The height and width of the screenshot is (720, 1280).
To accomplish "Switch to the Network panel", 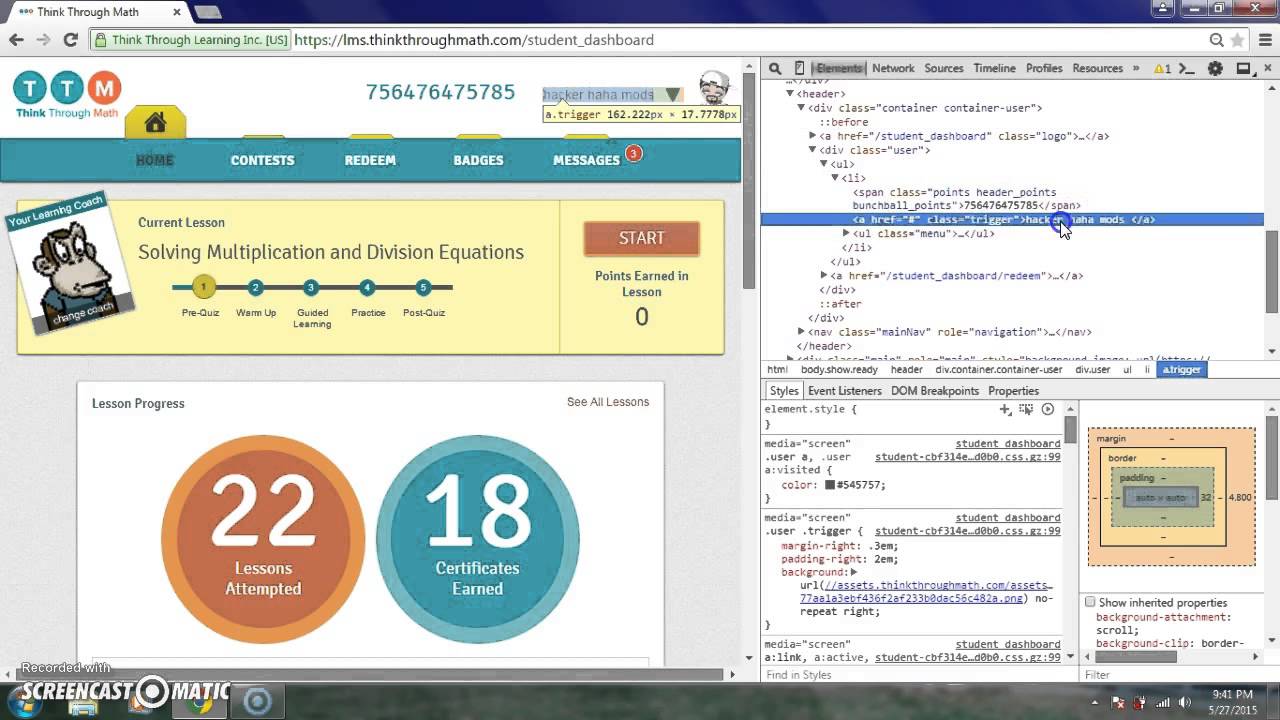I will pyautogui.click(x=893, y=68).
